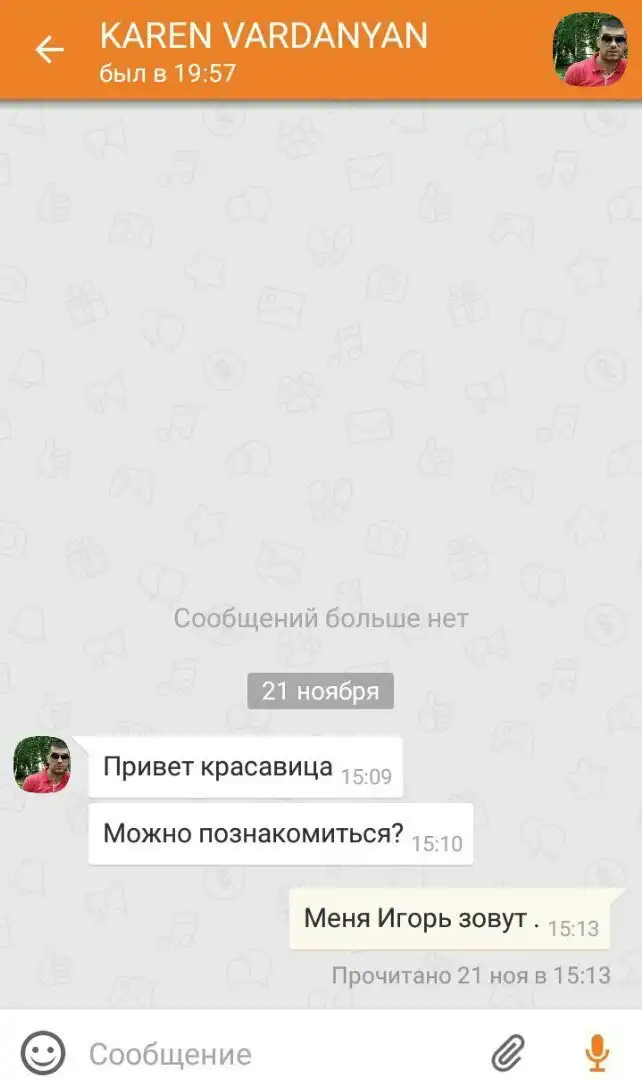642x1080 pixels.
Task: Tap the '21 ноября' date badge
Action: coord(320,691)
